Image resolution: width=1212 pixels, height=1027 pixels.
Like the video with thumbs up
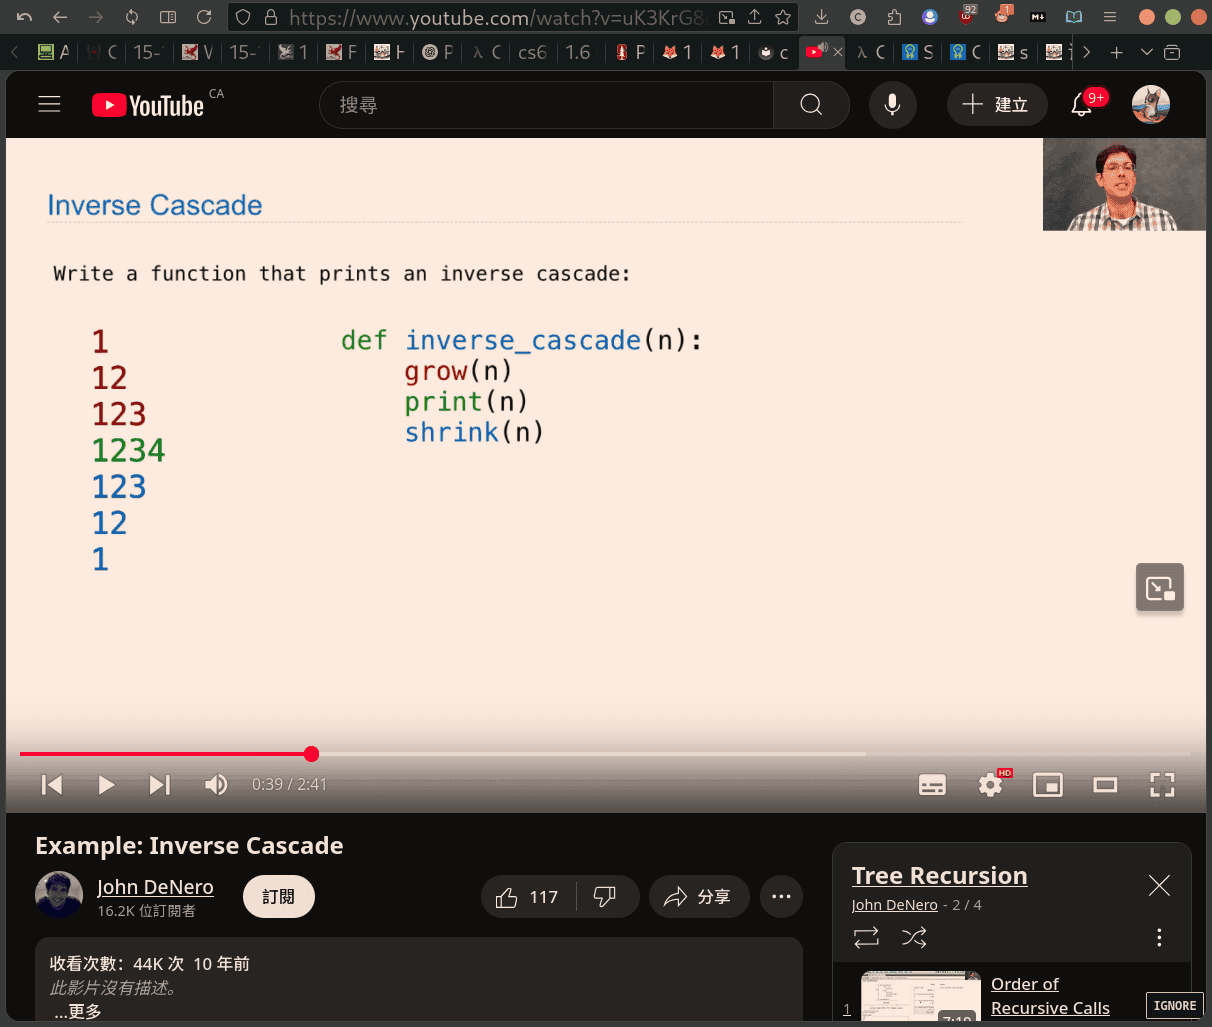[527, 897]
